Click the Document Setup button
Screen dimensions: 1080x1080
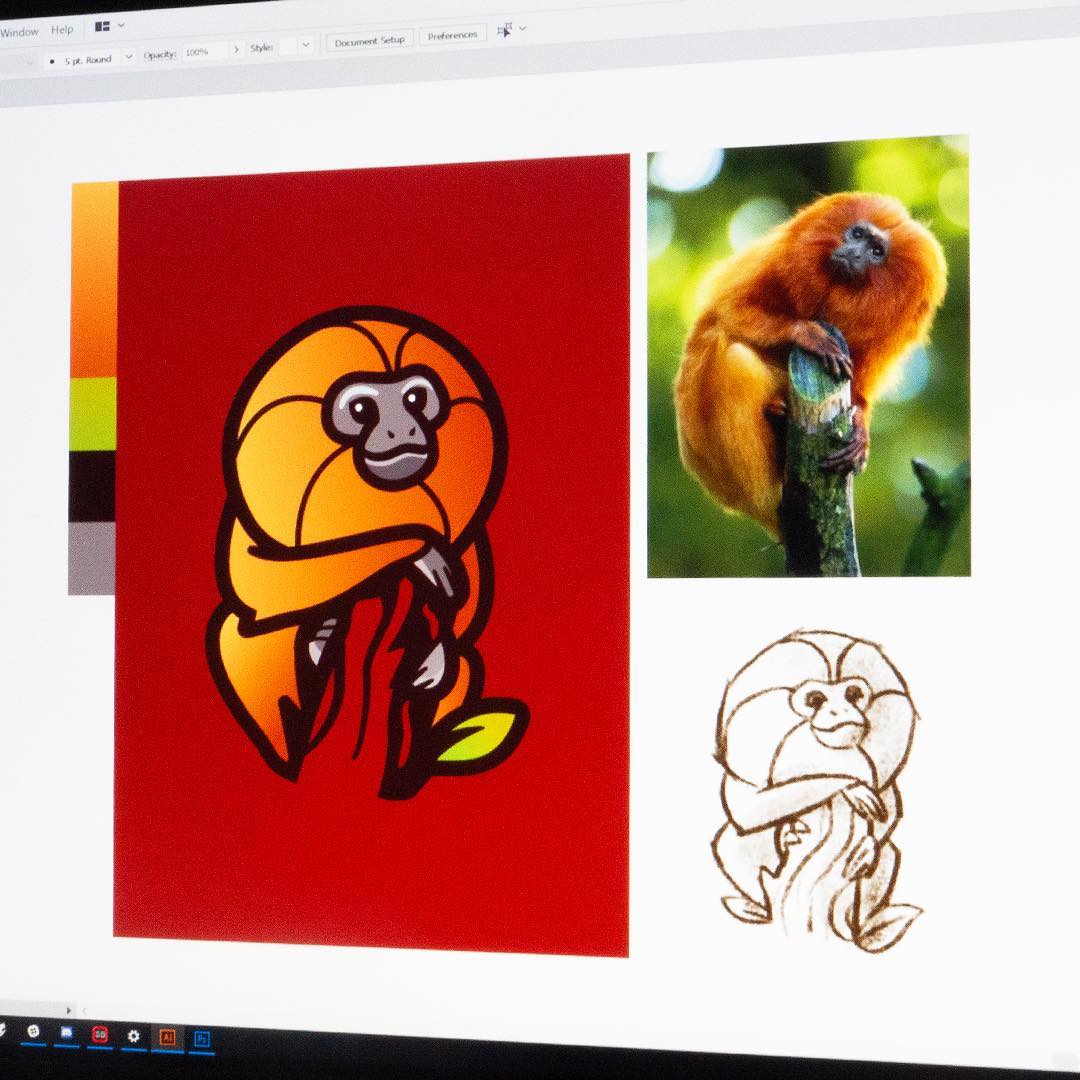coord(370,41)
